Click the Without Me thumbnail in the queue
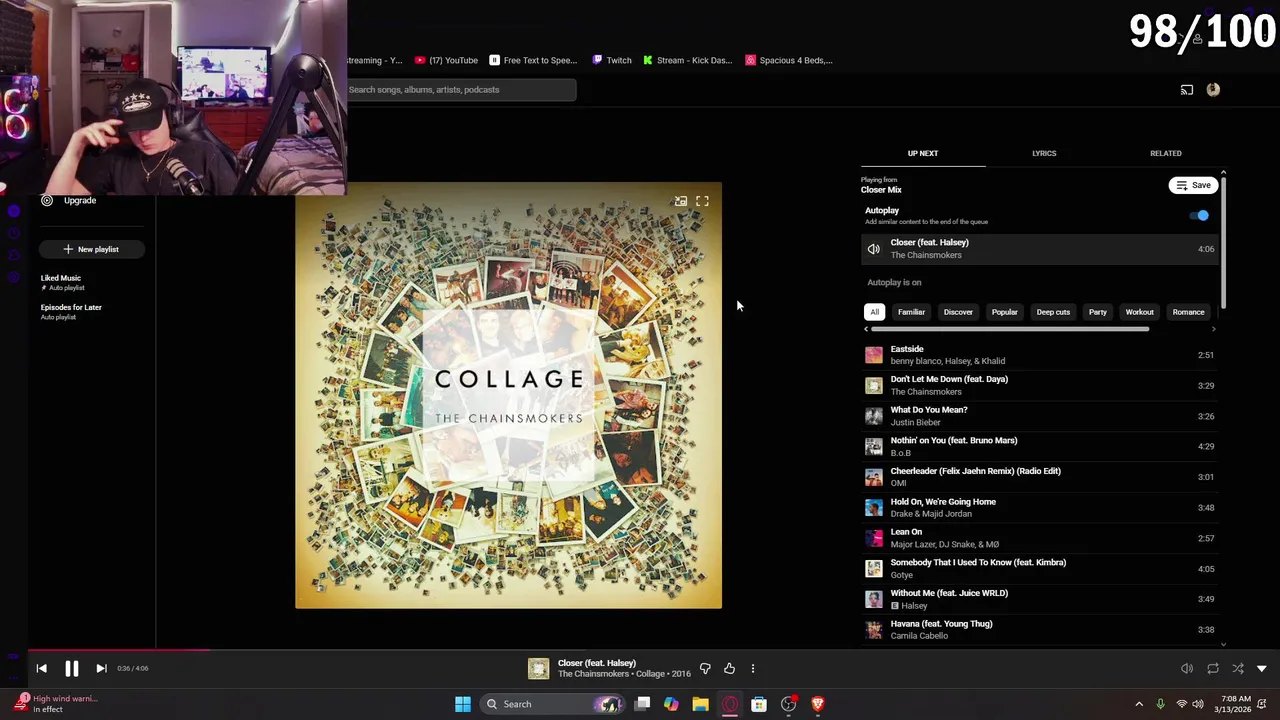Viewport: 1280px width, 720px height. pyautogui.click(x=874, y=599)
